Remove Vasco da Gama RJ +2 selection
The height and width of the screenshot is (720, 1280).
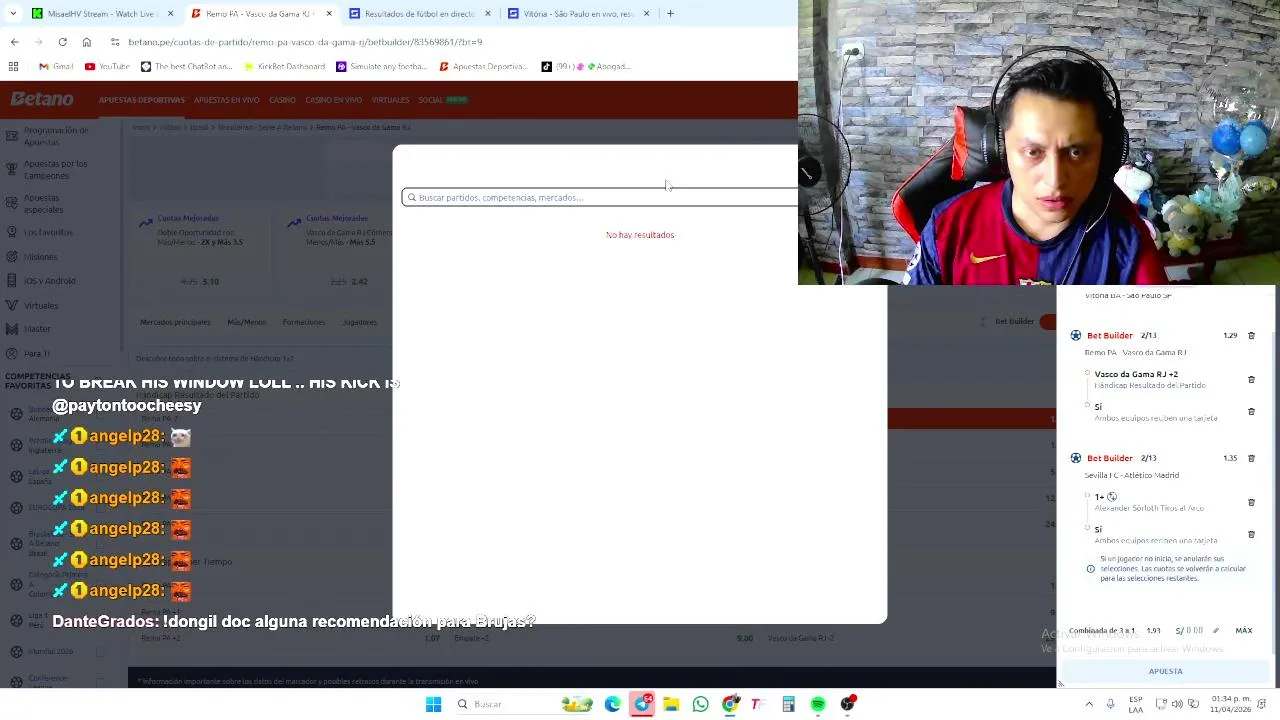click(1251, 380)
